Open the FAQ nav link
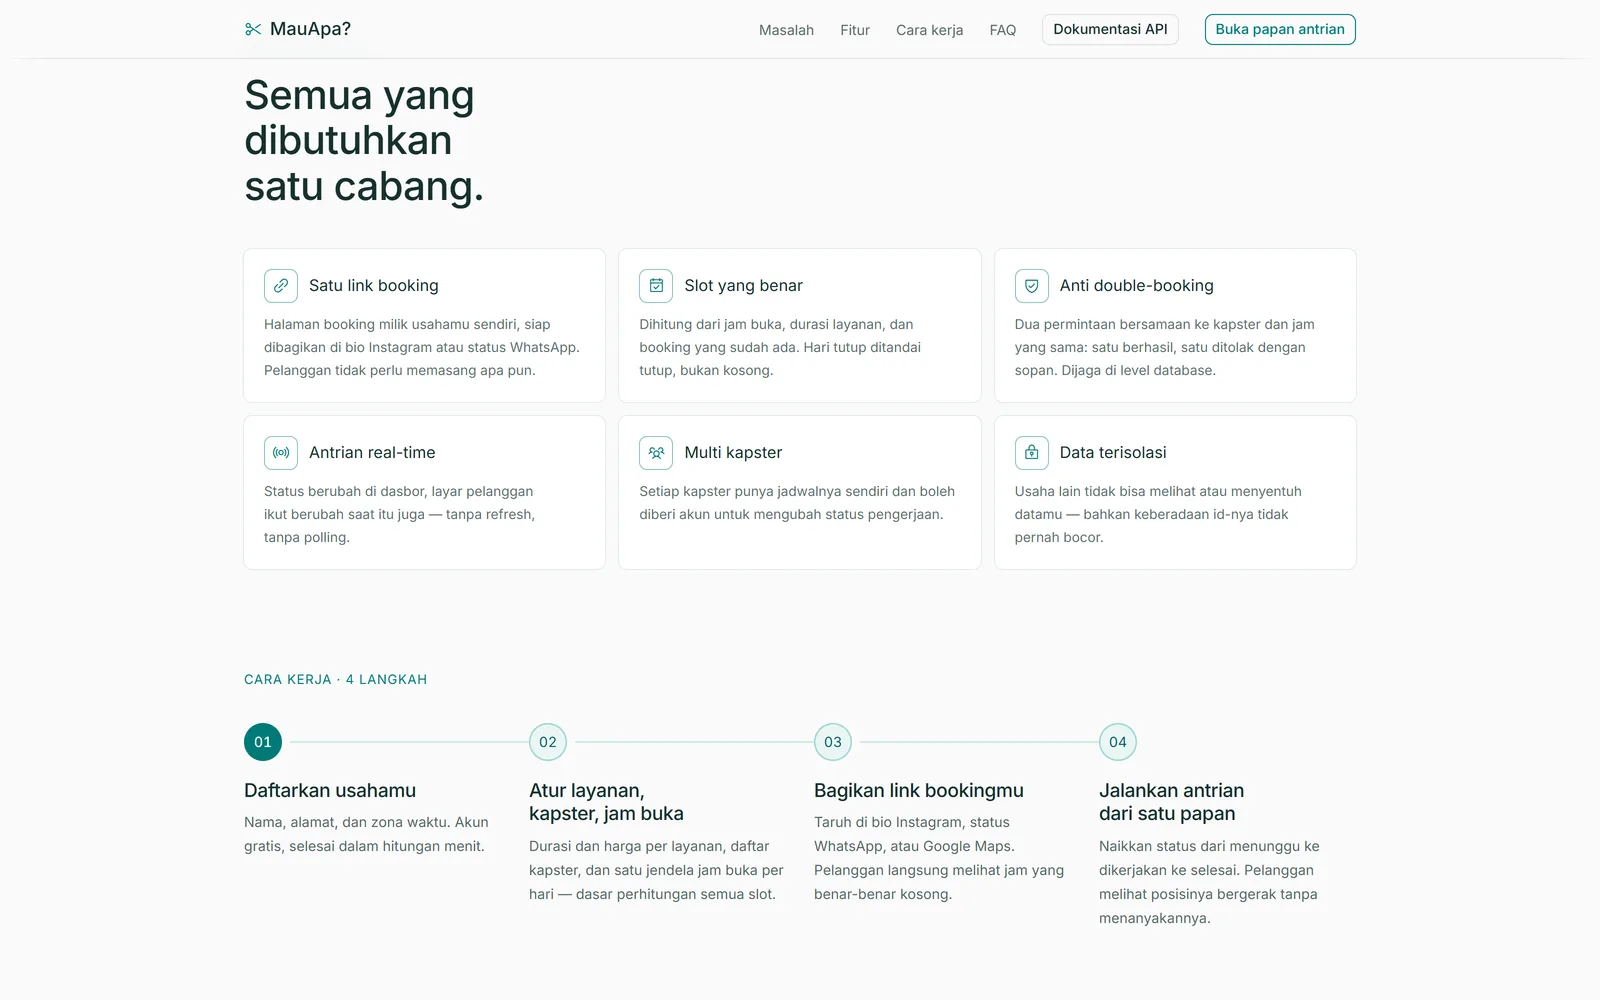This screenshot has height=1000, width=1600. 1003,30
